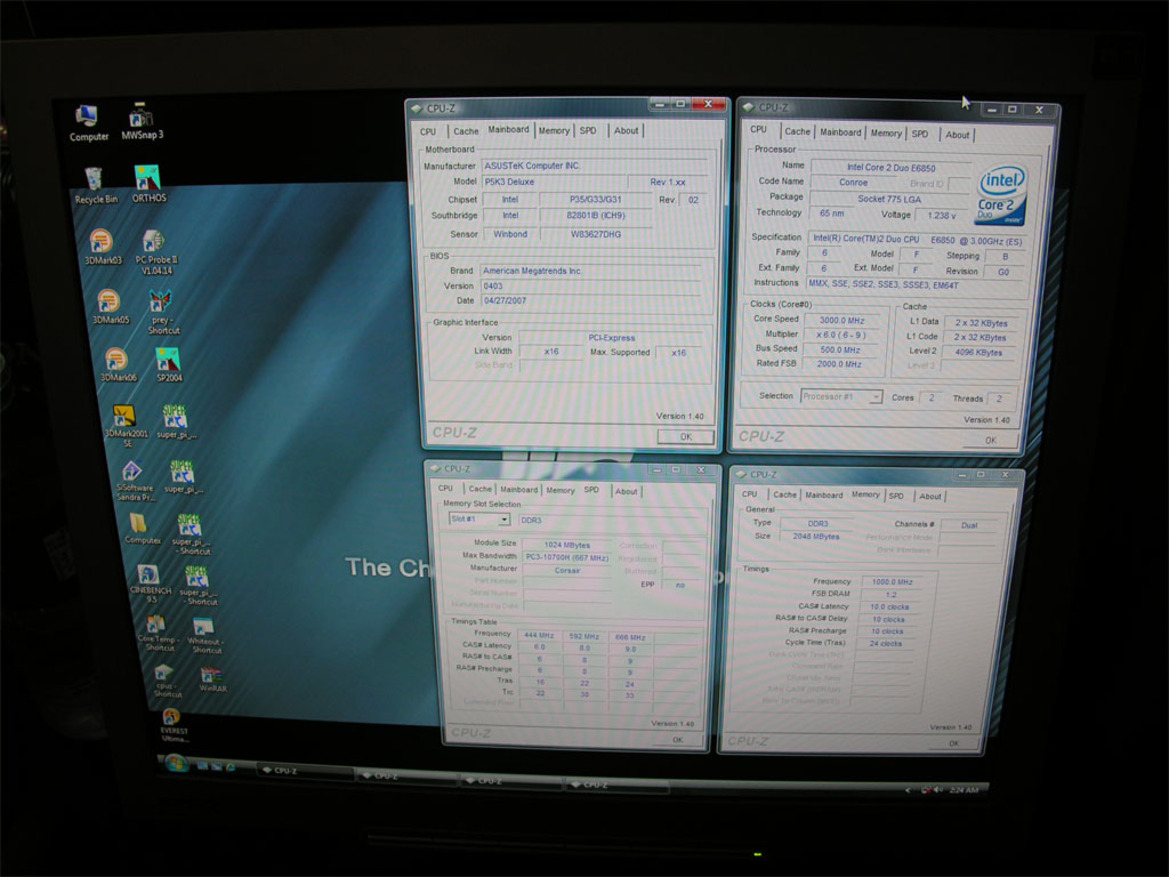Select the cpuz - Shortcut icon

(166, 681)
